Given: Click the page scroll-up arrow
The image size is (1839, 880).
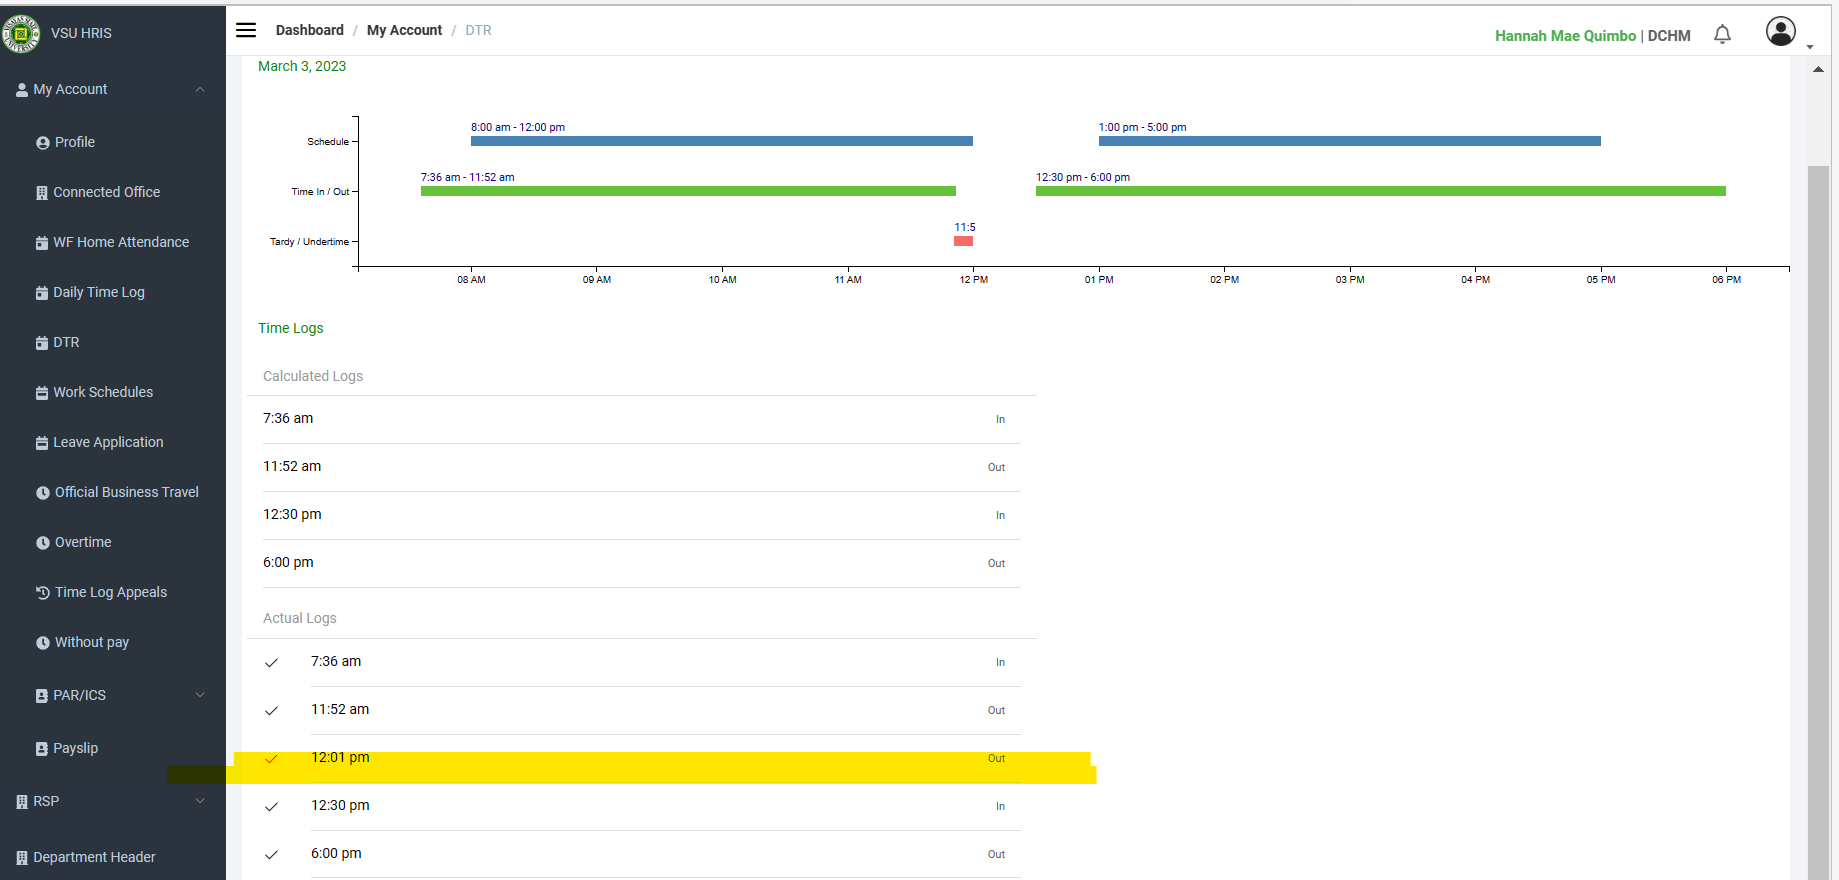Looking at the screenshot, I should coord(1818,70).
